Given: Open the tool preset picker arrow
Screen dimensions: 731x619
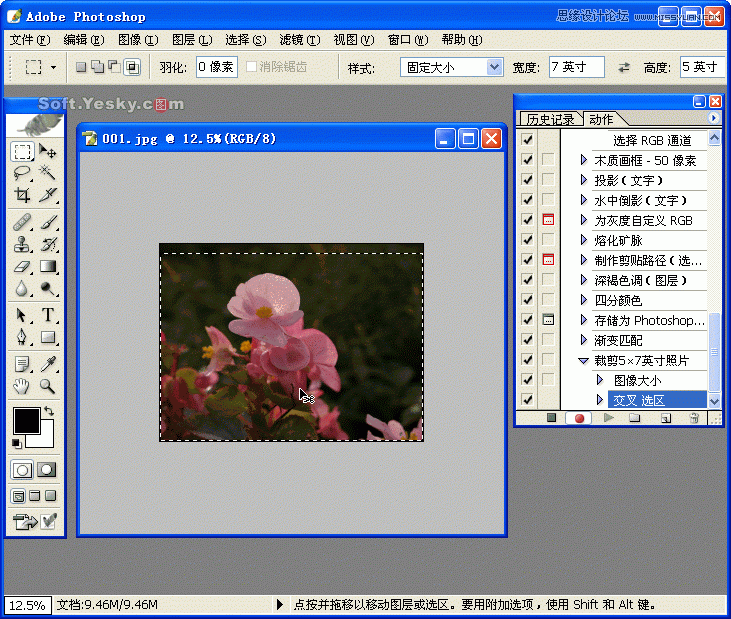Looking at the screenshot, I should coord(54,68).
